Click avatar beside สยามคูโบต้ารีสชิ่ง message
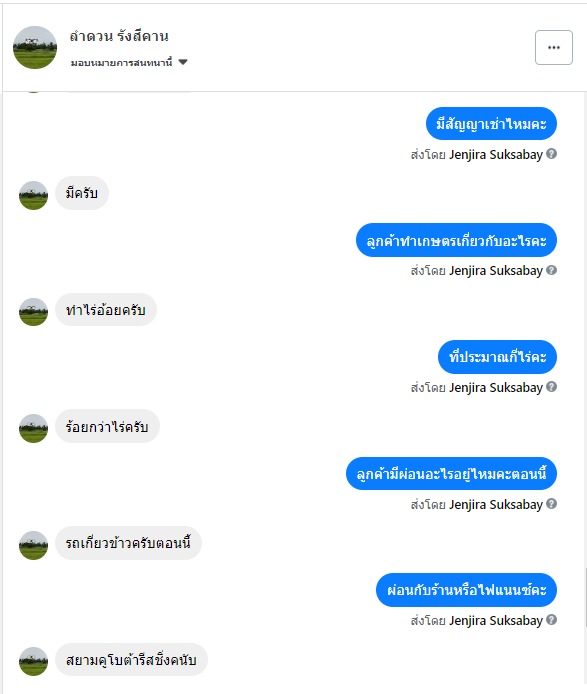 [x=33, y=661]
